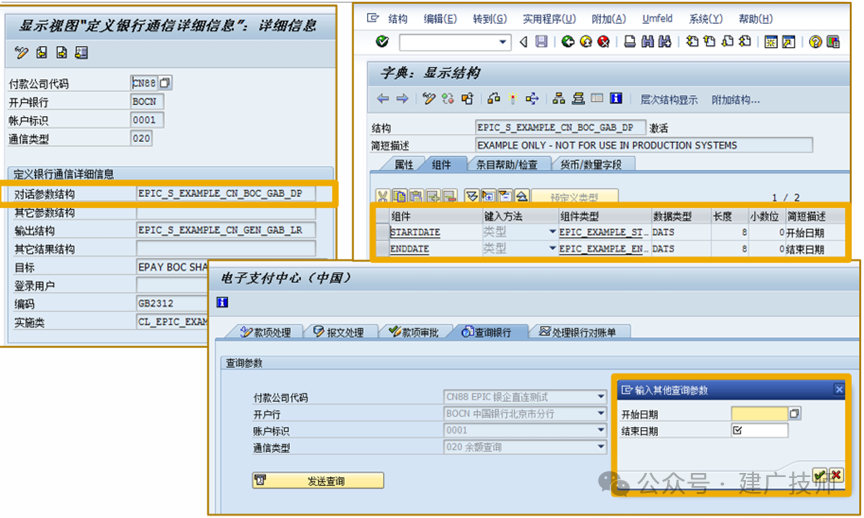Image resolution: width=864 pixels, height=518 pixels.
Task: Click the Where-Used List icon
Action: coord(532,99)
